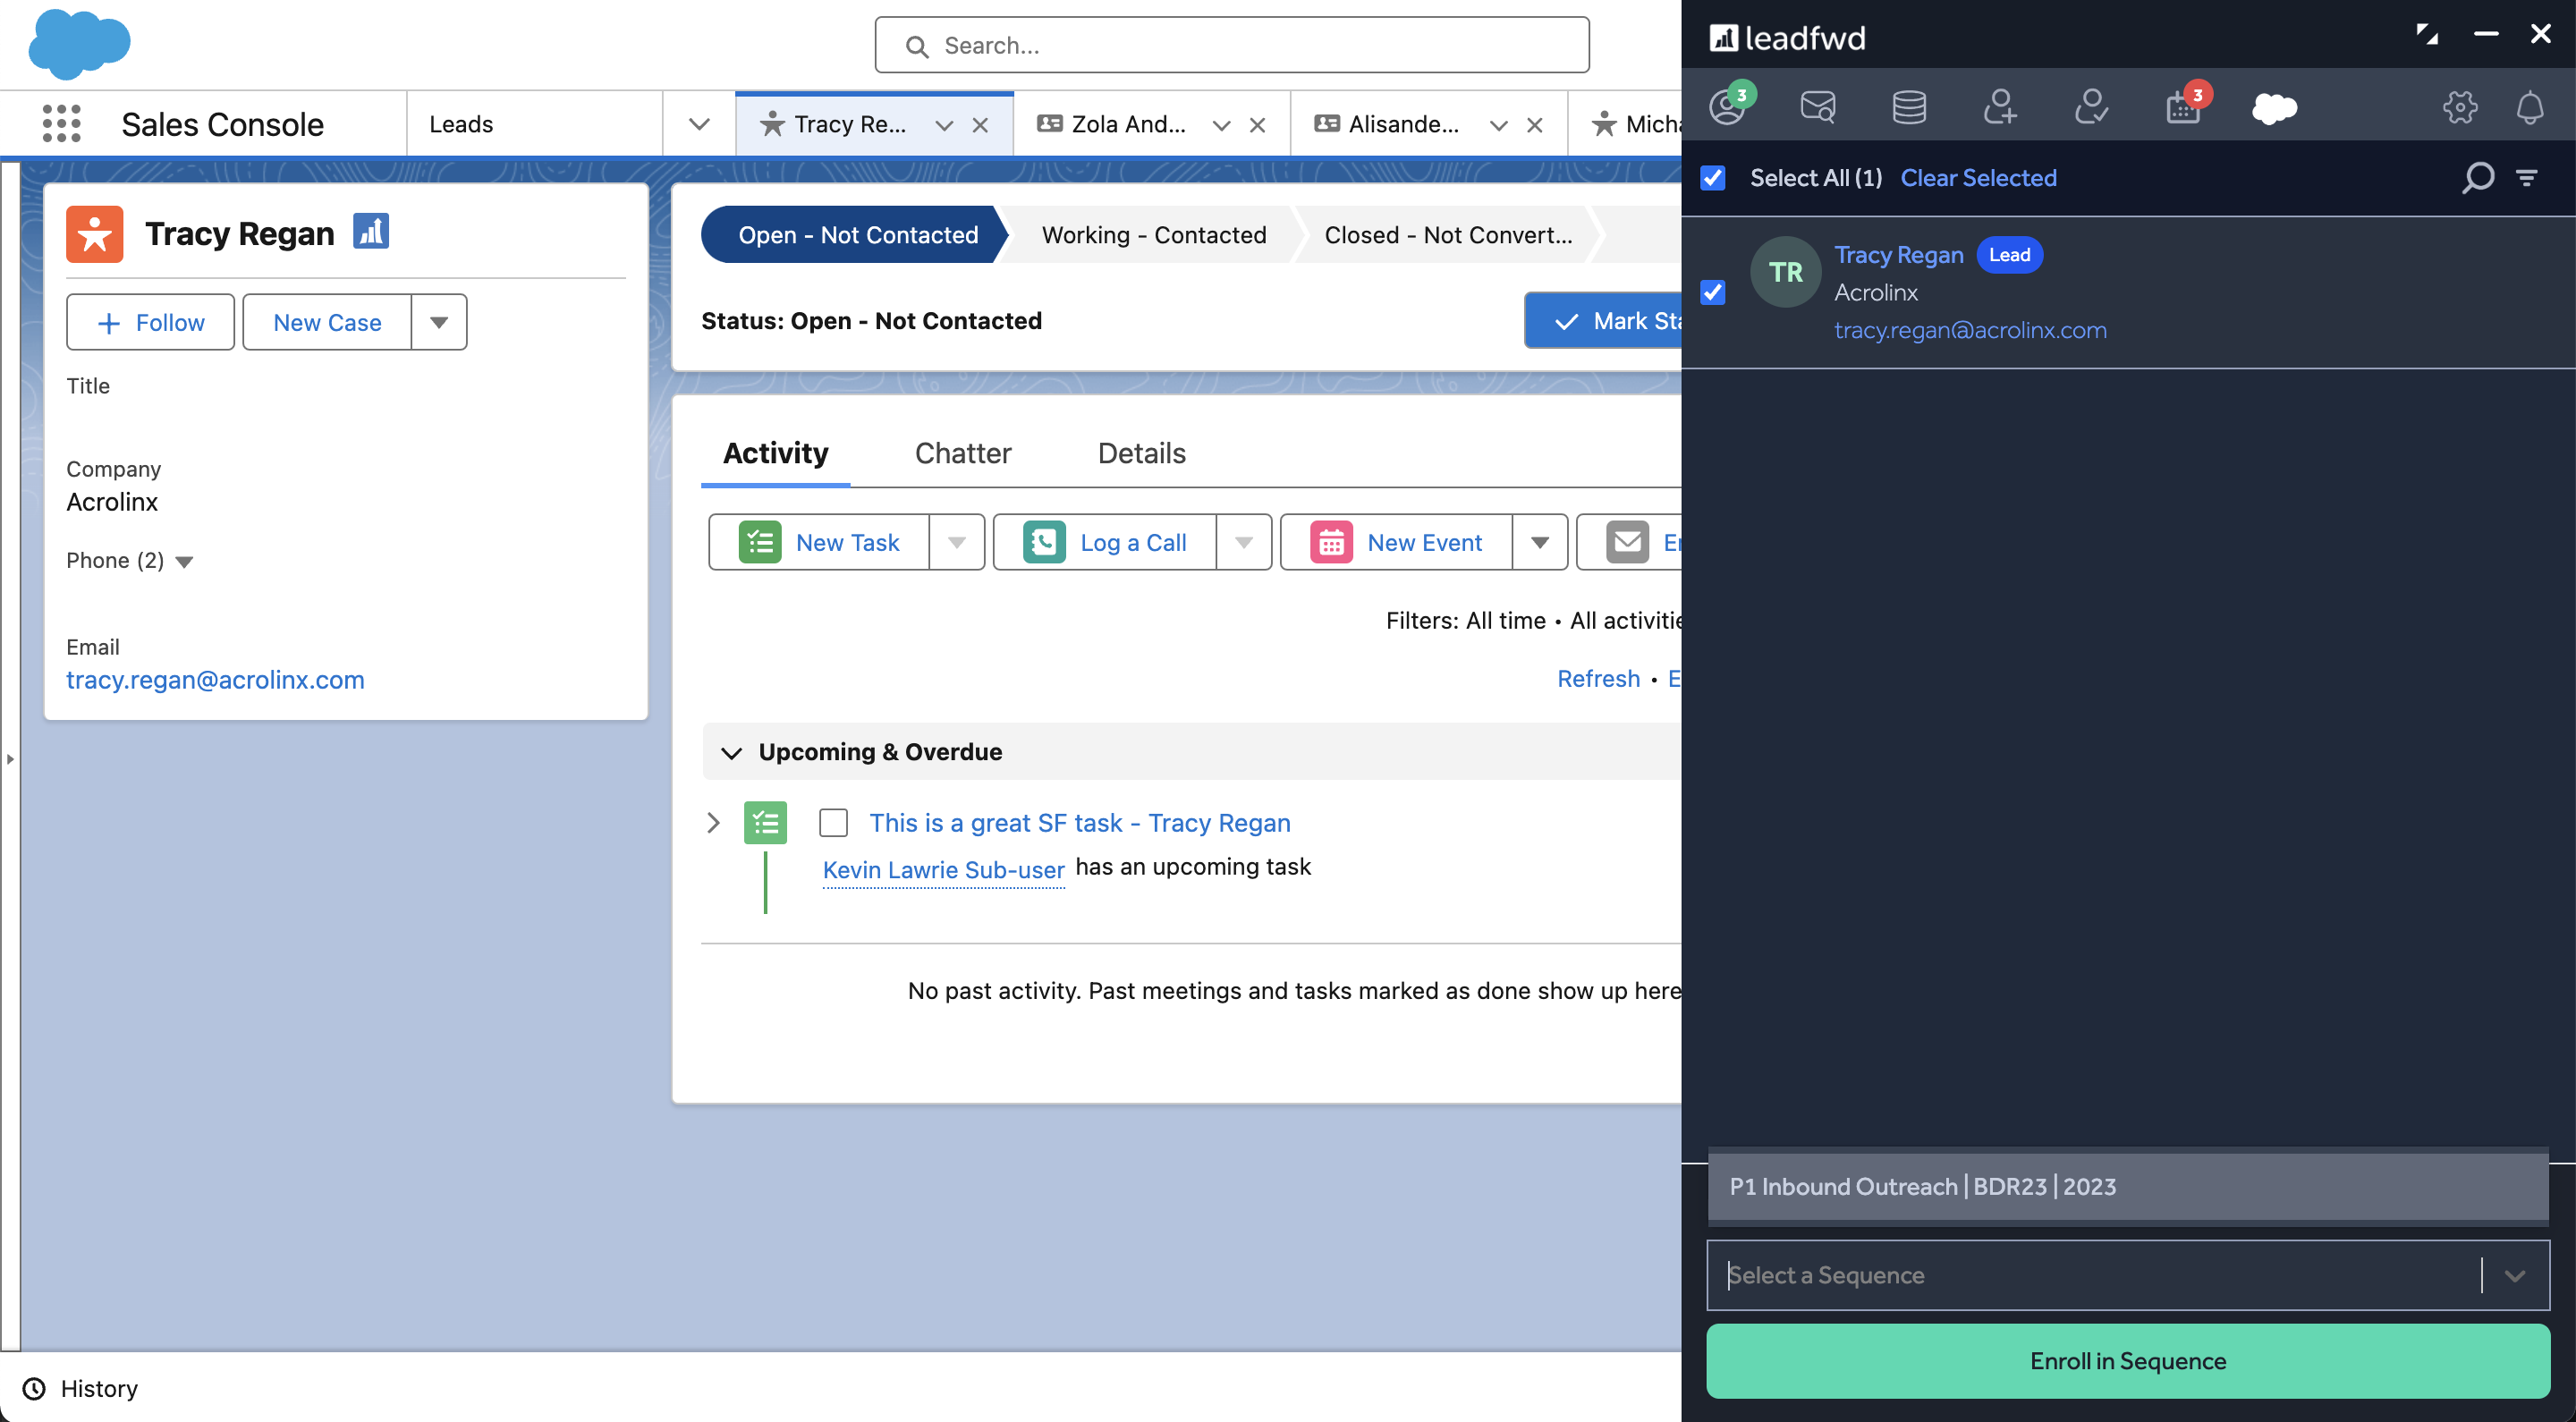This screenshot has width=2576, height=1422.
Task: Collapse Upcoming & Overdue section
Action: pos(732,752)
